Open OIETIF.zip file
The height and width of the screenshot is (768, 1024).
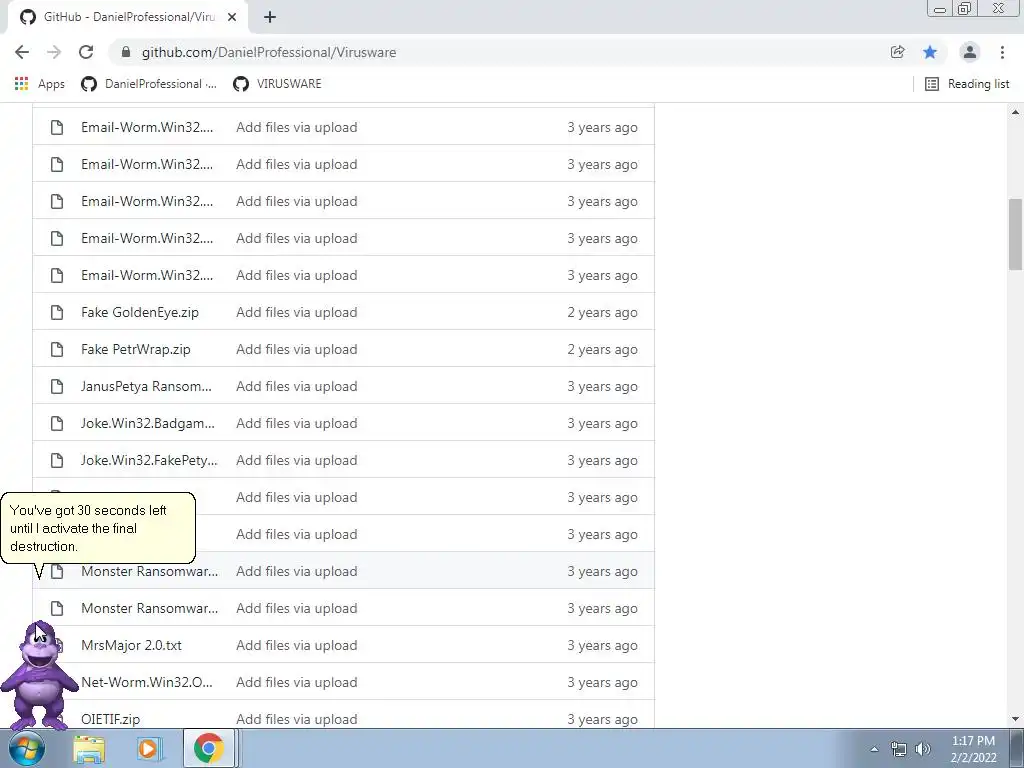pyautogui.click(x=110, y=719)
